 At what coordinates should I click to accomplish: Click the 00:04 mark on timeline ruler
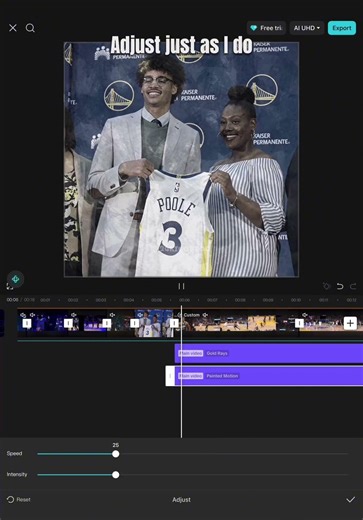click(x=129, y=300)
